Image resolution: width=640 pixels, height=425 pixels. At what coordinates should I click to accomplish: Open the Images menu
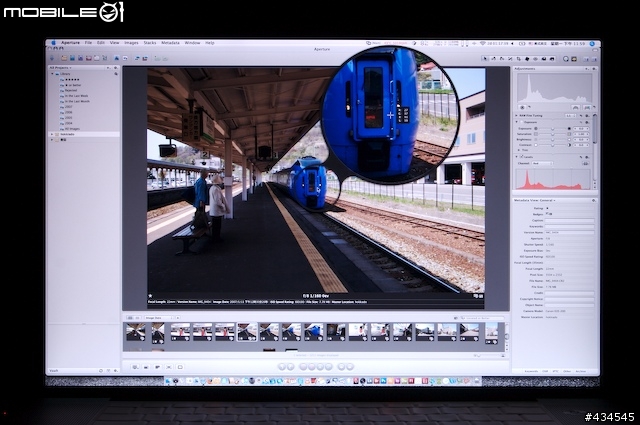coord(131,43)
